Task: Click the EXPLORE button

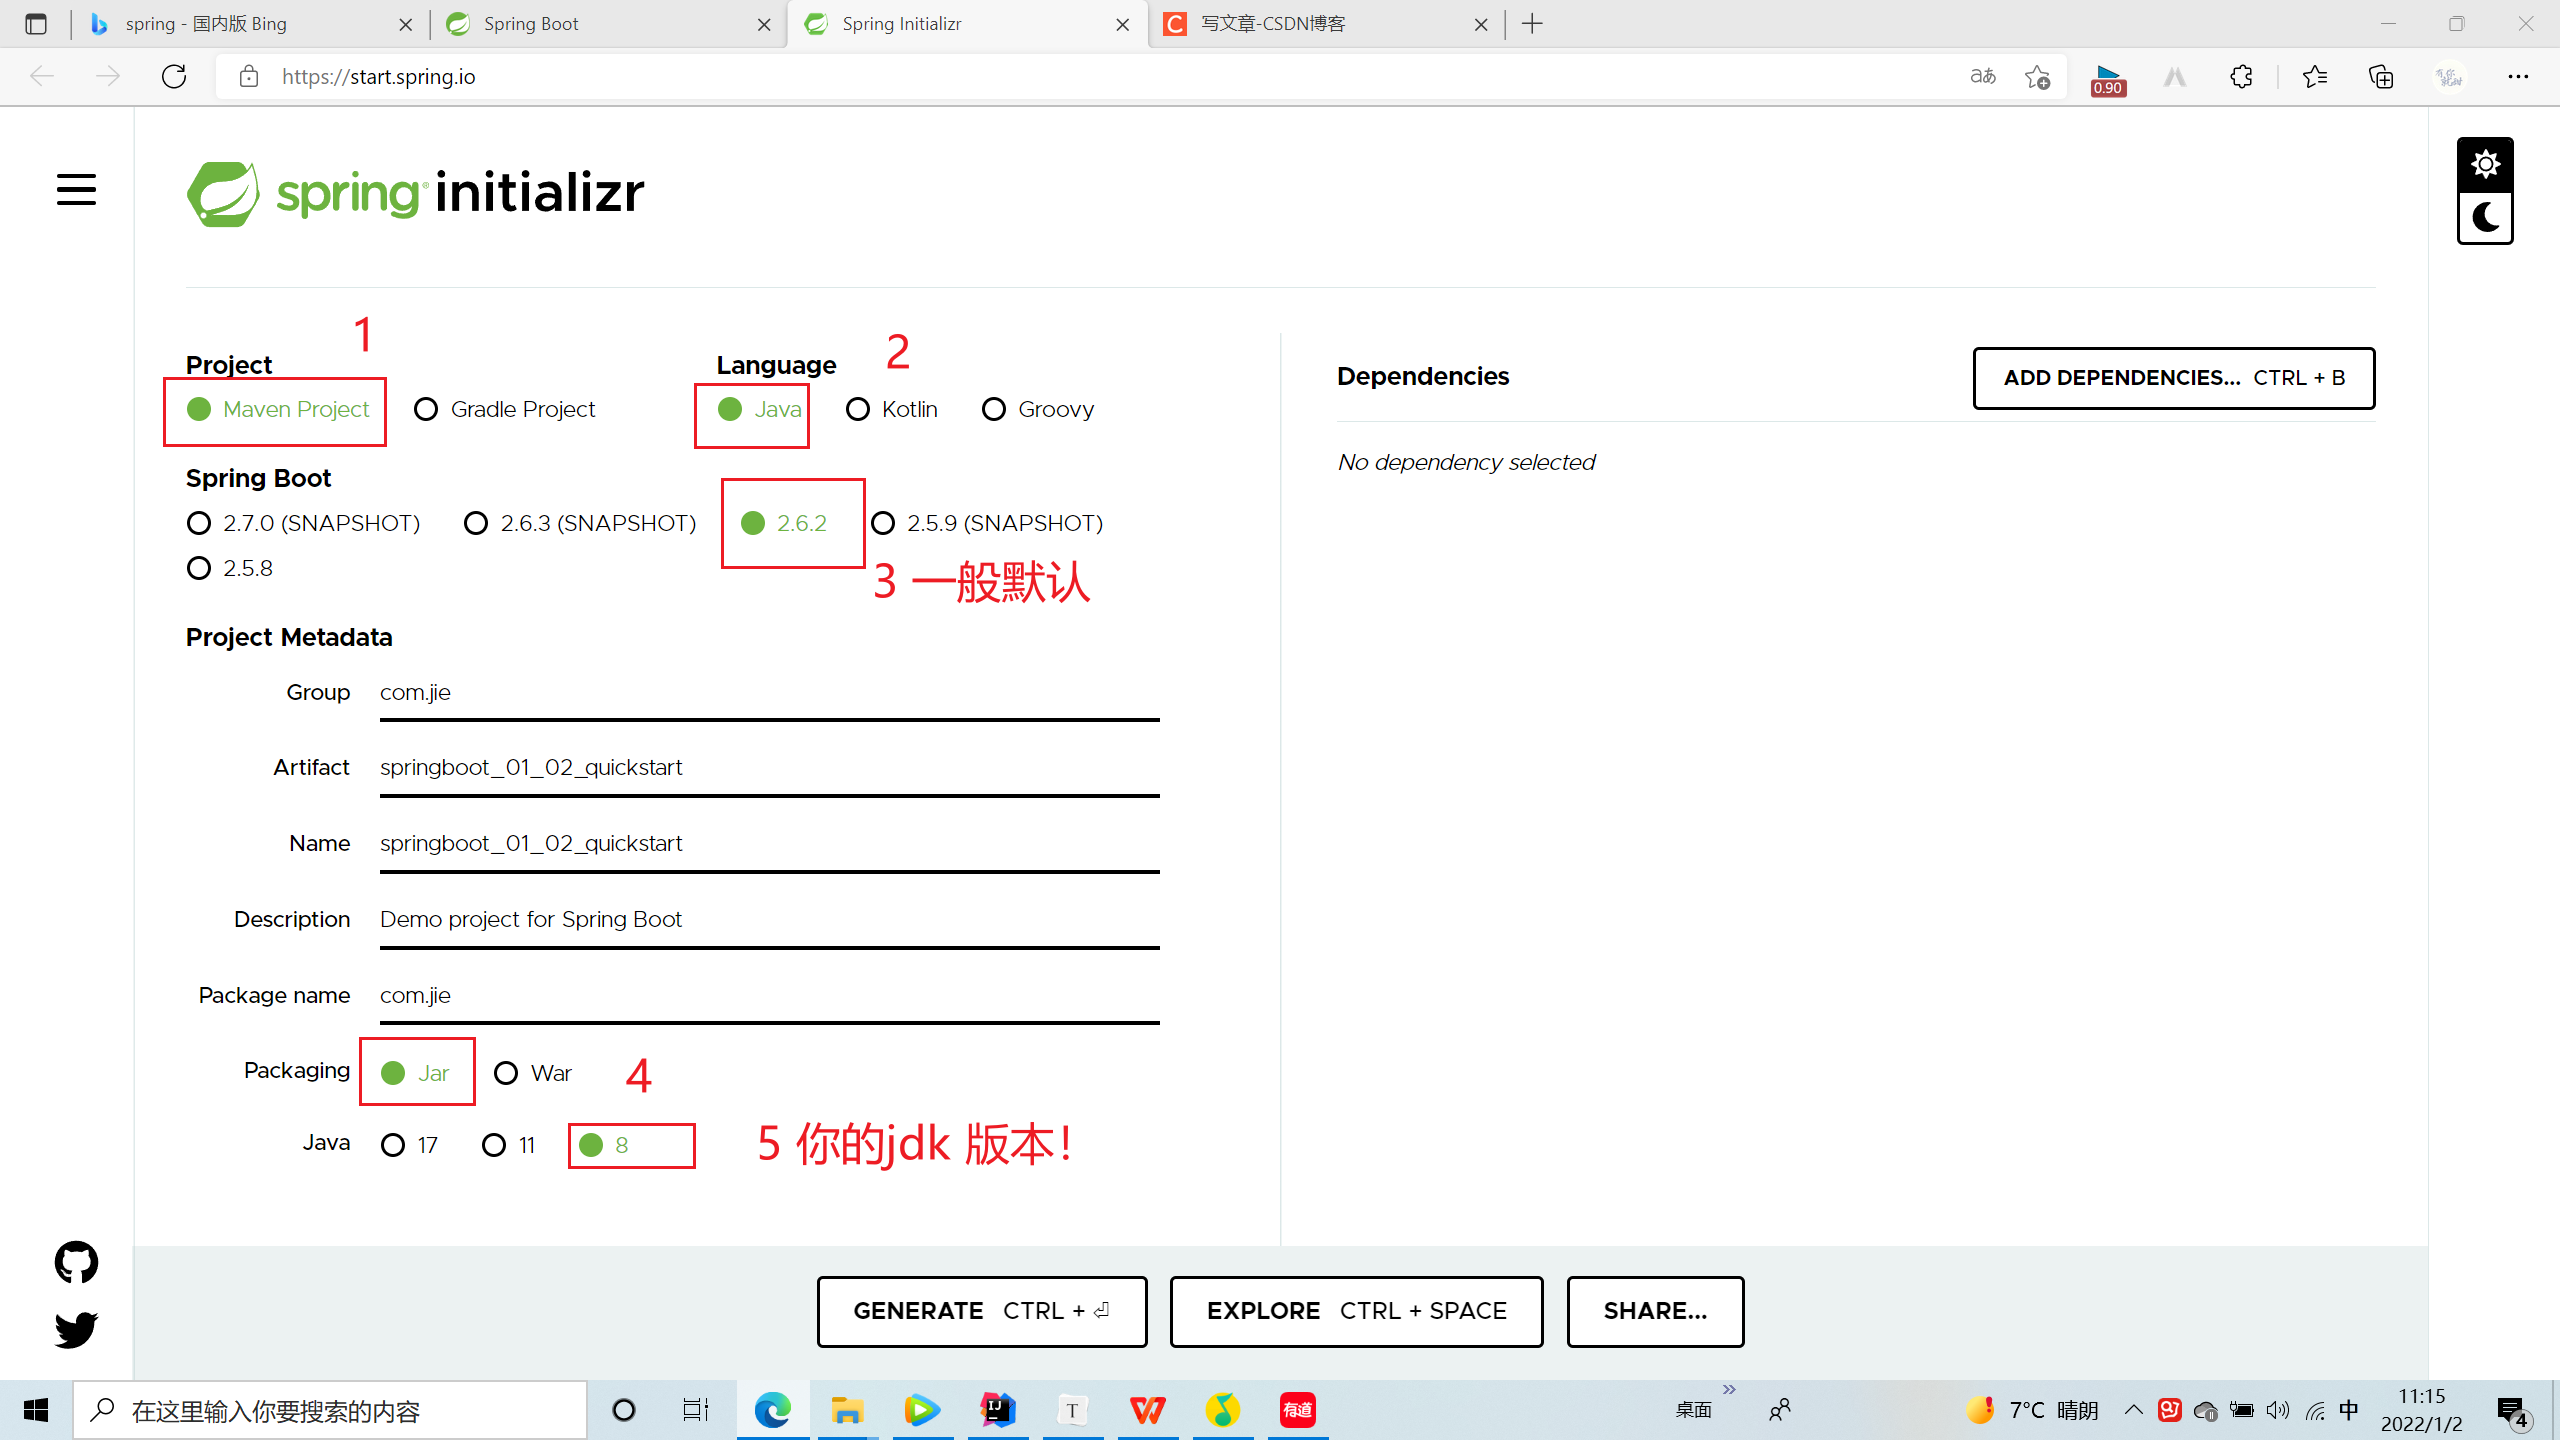Action: (x=1356, y=1311)
